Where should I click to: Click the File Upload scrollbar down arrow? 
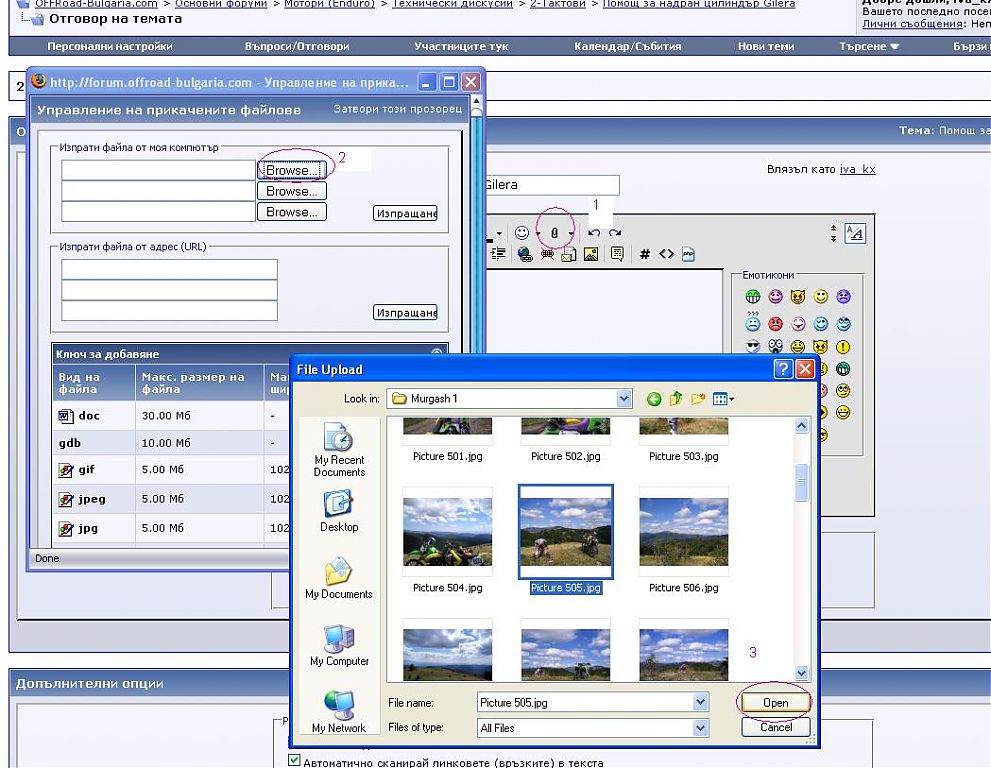[x=801, y=673]
